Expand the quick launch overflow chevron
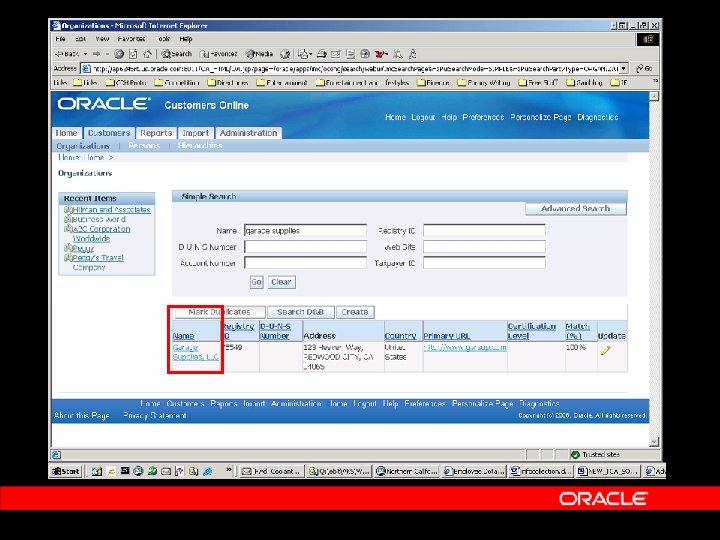This screenshot has width=720, height=540. [229, 470]
